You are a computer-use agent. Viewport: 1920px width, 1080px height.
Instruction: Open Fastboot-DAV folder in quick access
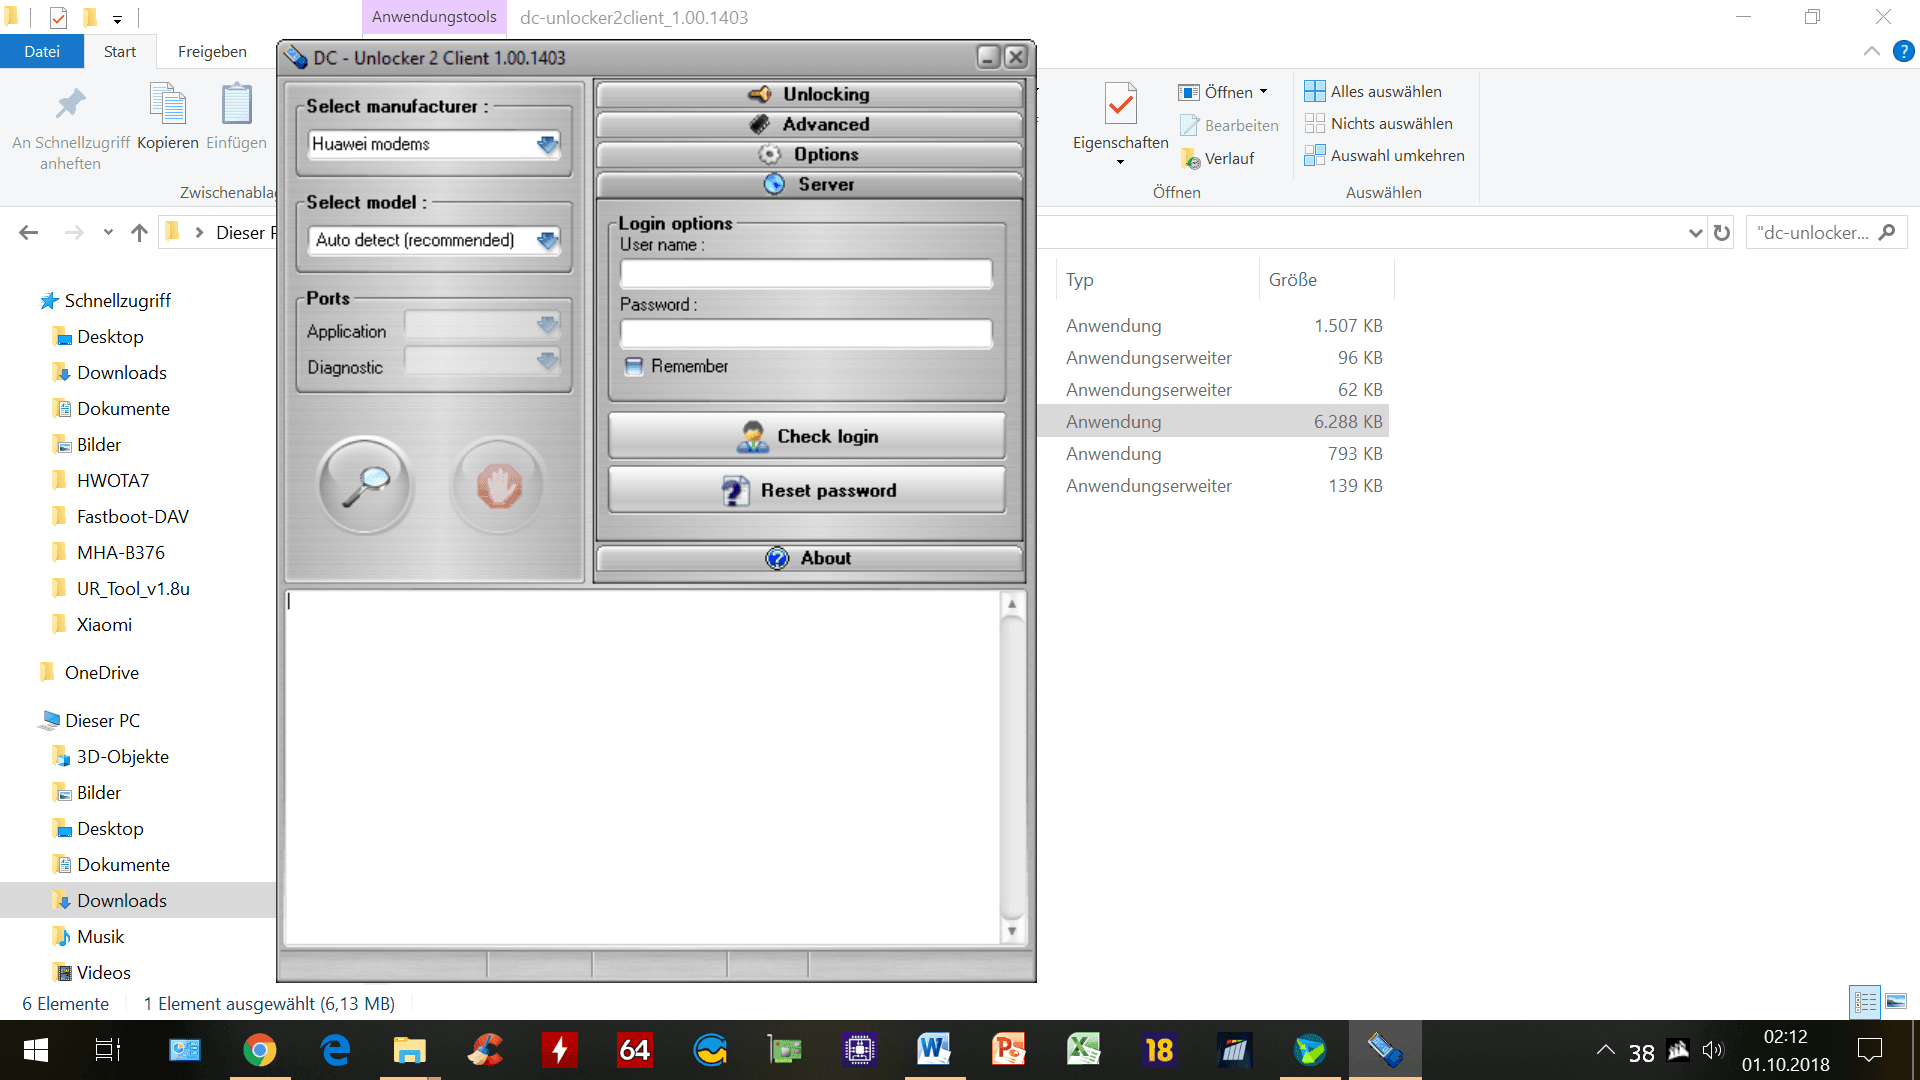coord(132,517)
